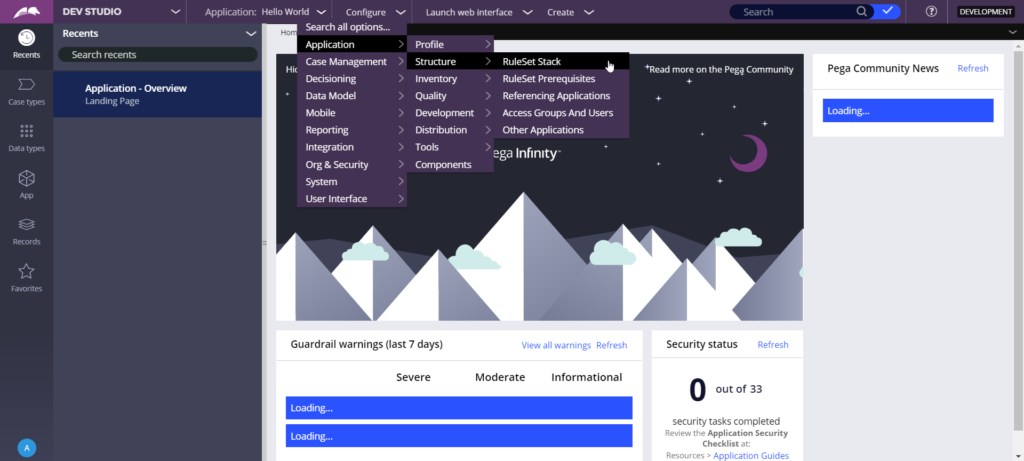Open the Create dropdown menu

click(x=570, y=12)
